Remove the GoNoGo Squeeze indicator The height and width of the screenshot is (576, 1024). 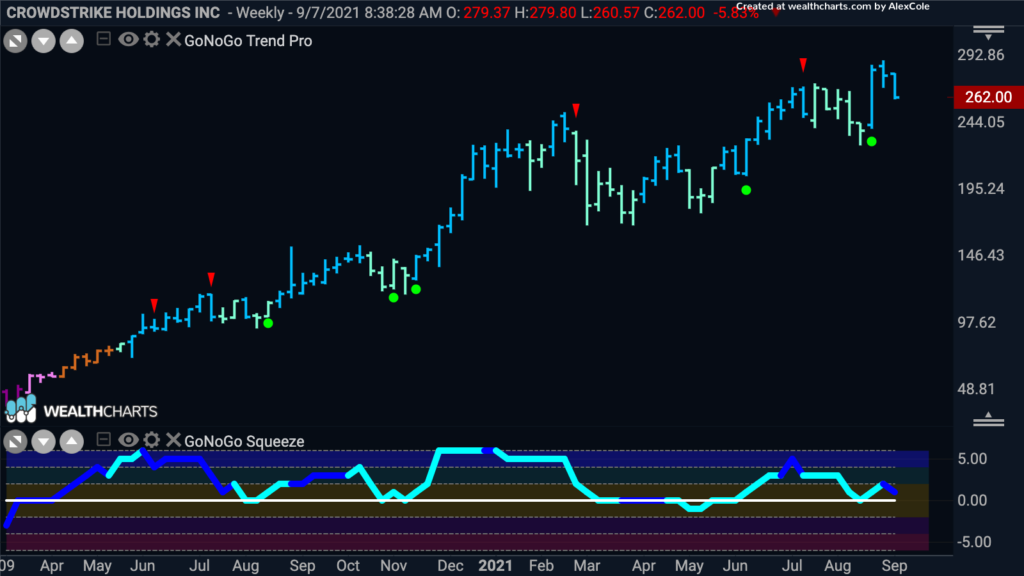[173, 440]
